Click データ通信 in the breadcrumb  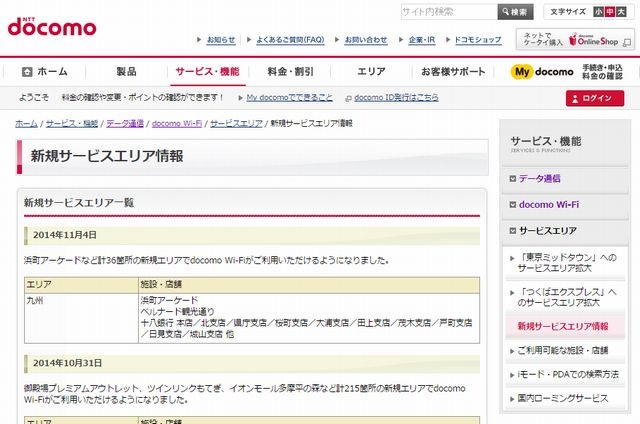[x=125, y=124]
